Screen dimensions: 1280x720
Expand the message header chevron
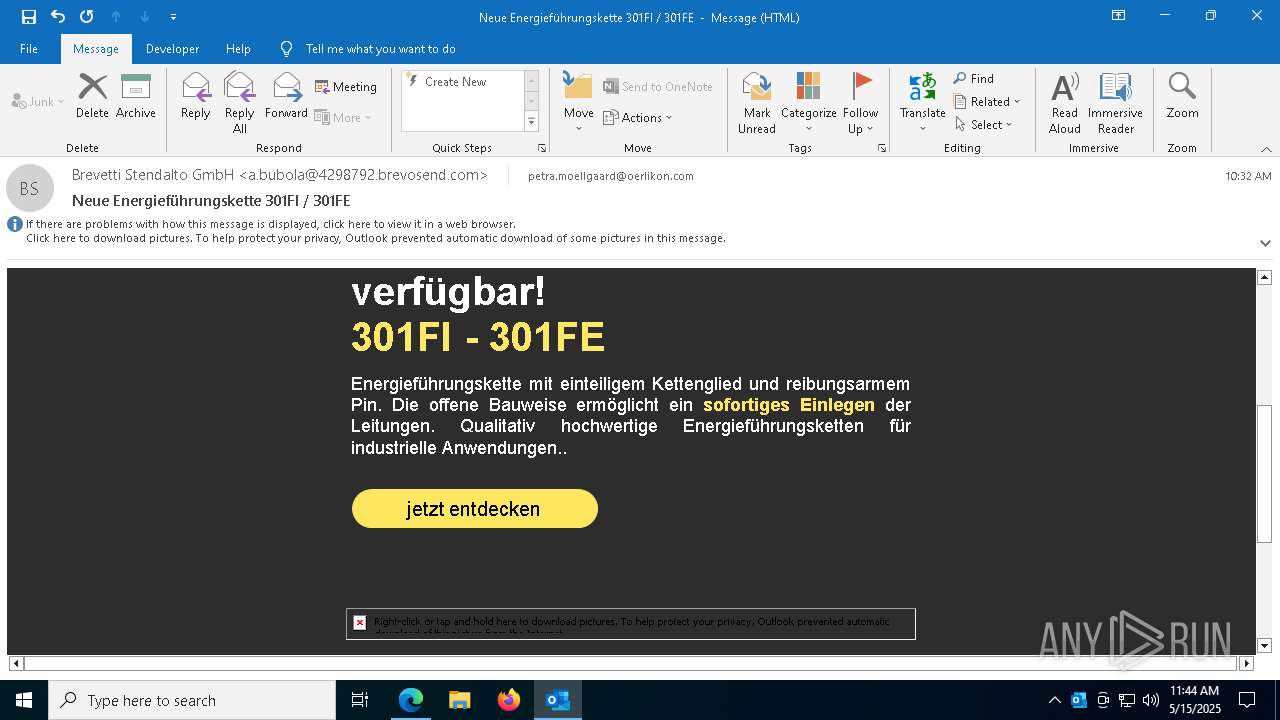[x=1265, y=243]
